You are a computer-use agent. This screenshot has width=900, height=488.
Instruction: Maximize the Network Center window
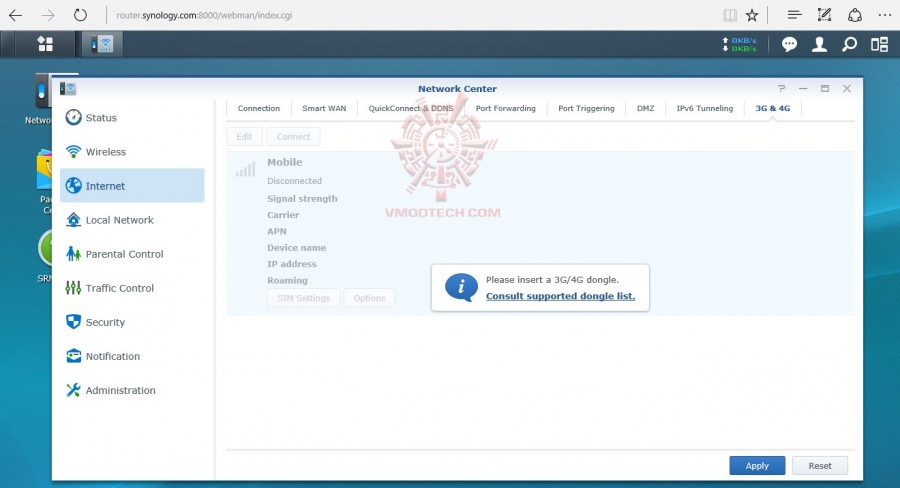tap(825, 88)
